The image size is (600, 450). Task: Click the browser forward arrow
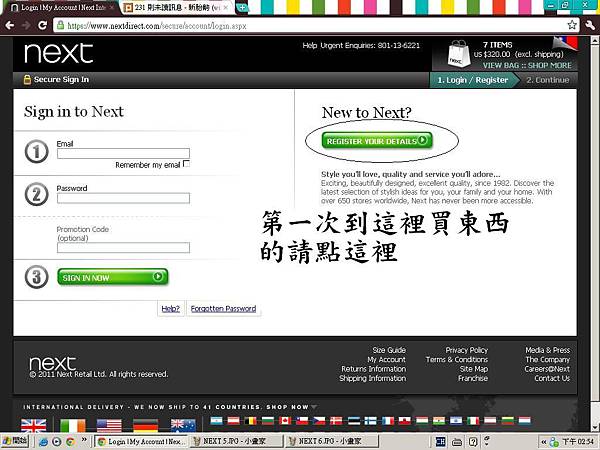(26, 26)
